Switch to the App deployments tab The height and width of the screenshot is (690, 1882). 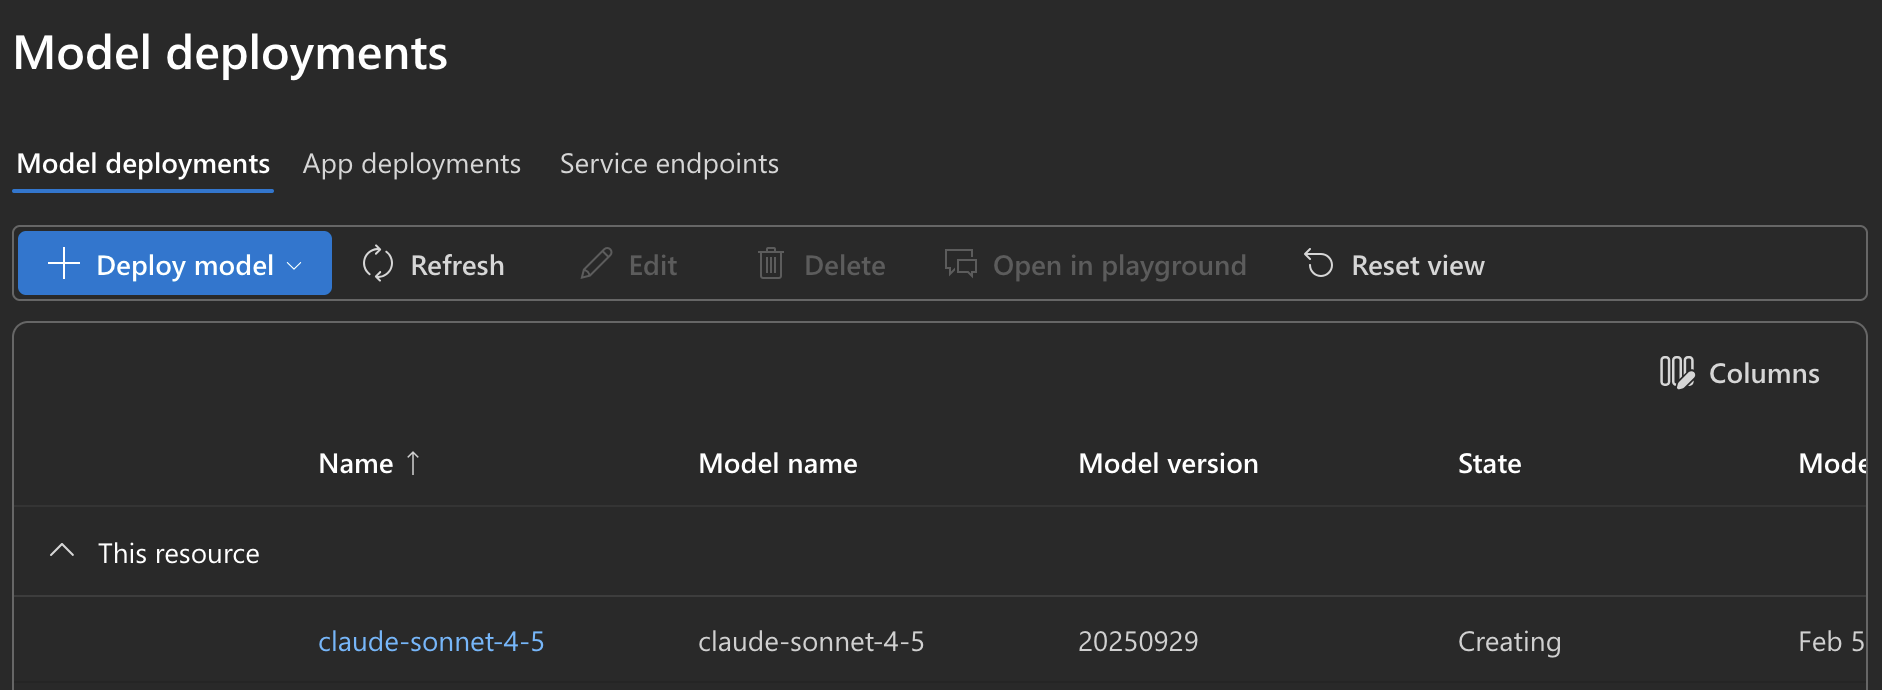point(412,163)
